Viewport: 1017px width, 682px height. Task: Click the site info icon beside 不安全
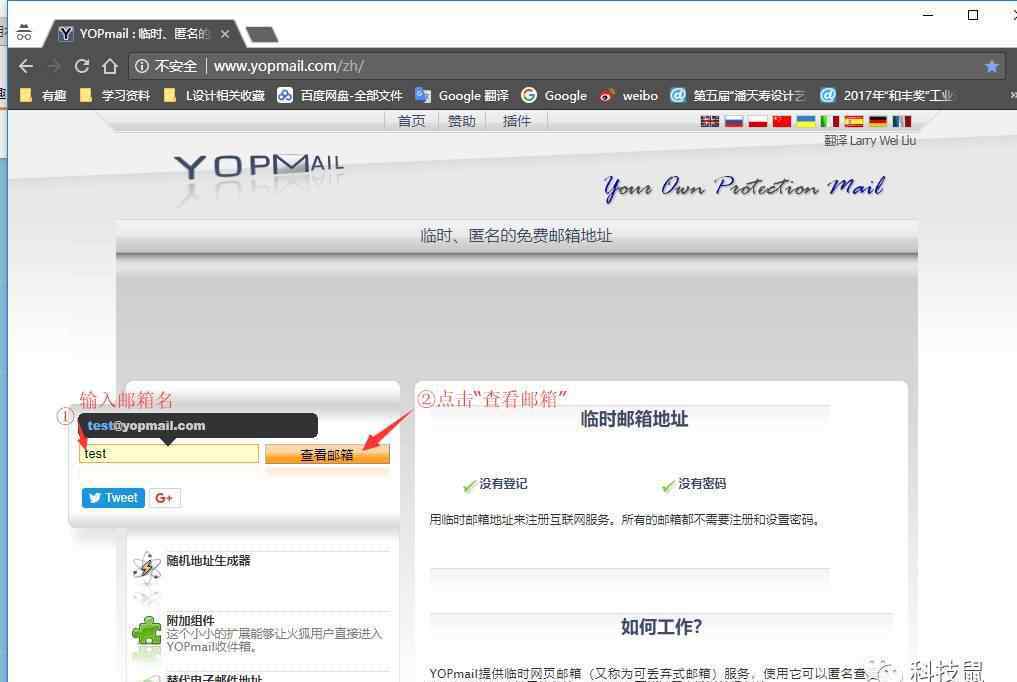[x=141, y=65]
